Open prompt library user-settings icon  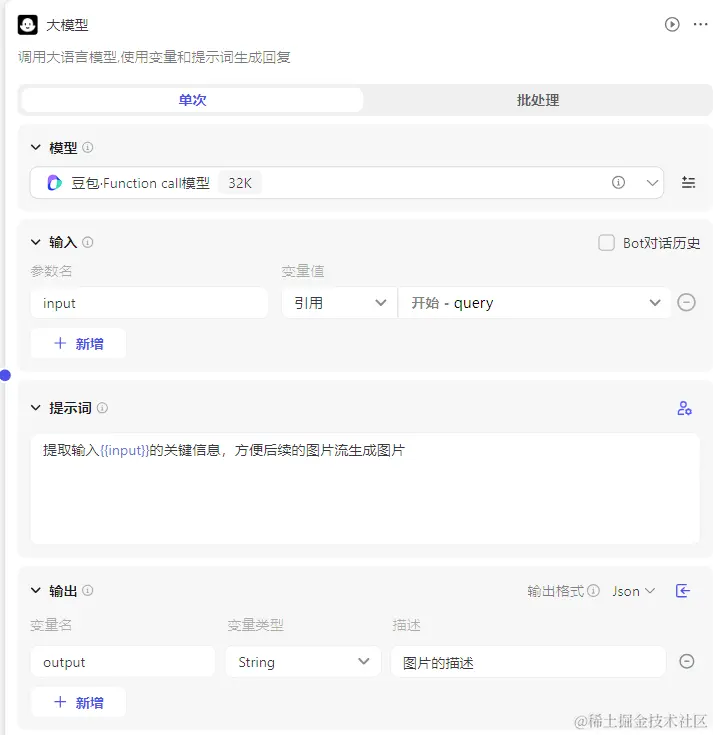click(684, 408)
